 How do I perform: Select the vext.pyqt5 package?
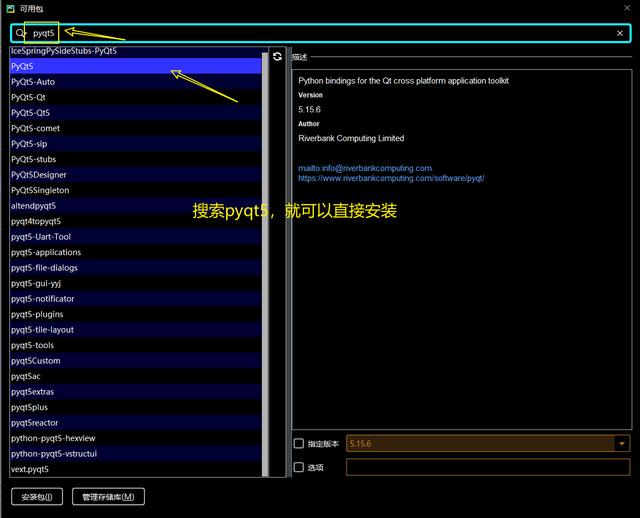(x=136, y=469)
